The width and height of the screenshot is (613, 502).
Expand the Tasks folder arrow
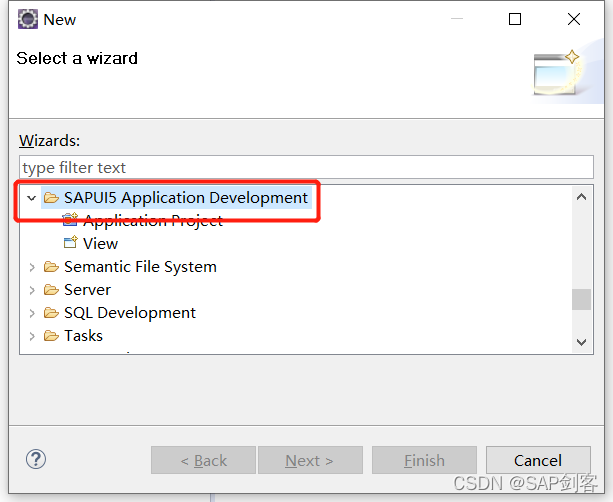[x=32, y=336]
